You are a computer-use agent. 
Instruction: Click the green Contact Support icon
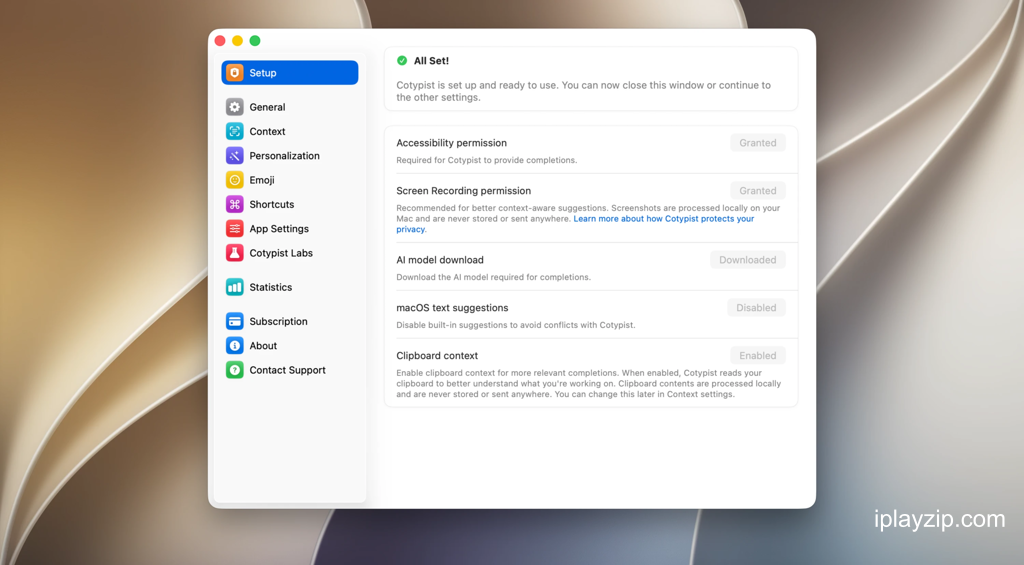coord(234,370)
